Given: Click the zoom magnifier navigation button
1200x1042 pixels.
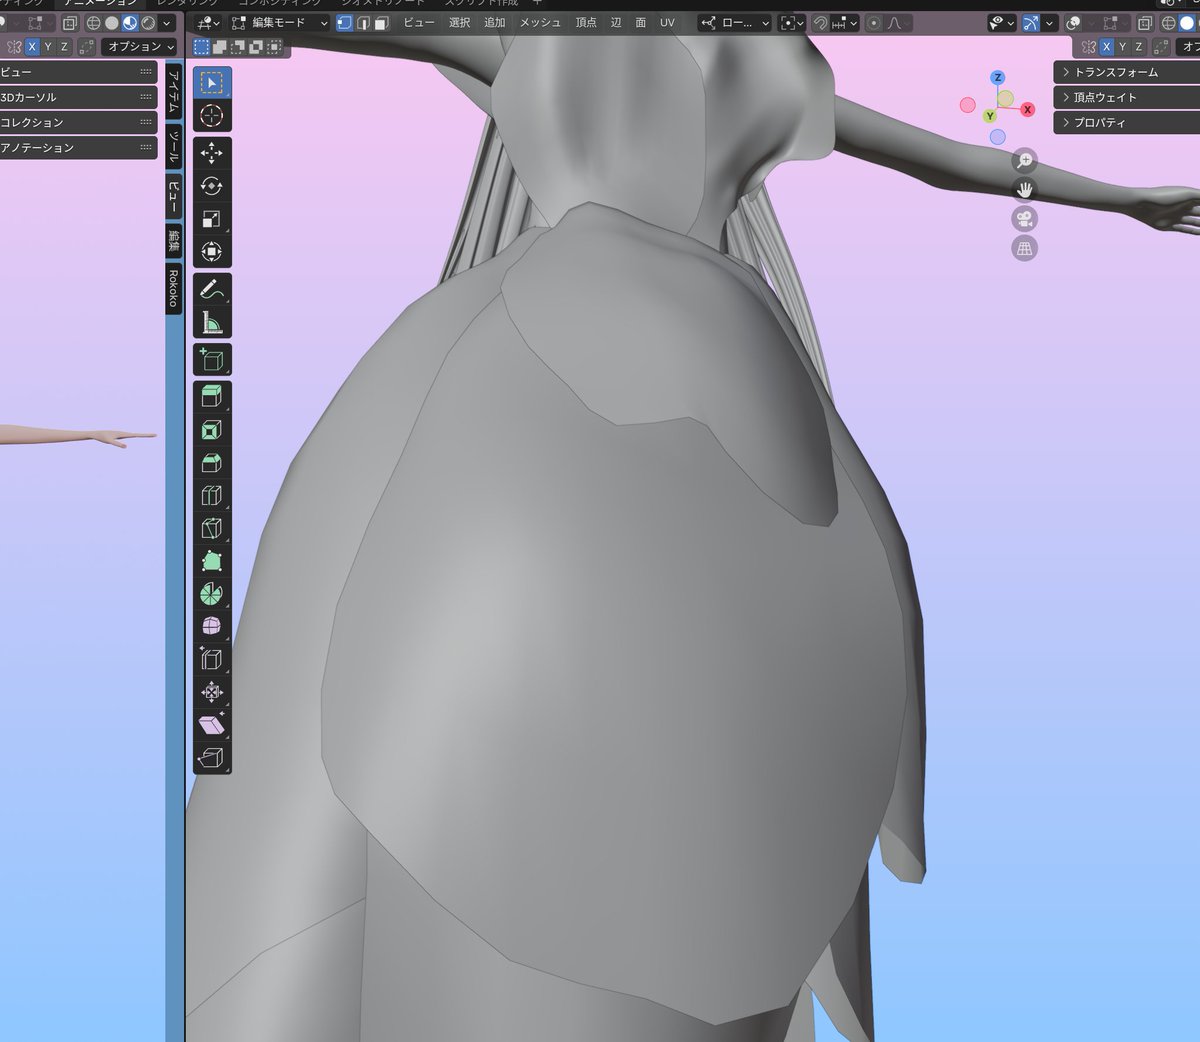Looking at the screenshot, I should tap(1024, 160).
